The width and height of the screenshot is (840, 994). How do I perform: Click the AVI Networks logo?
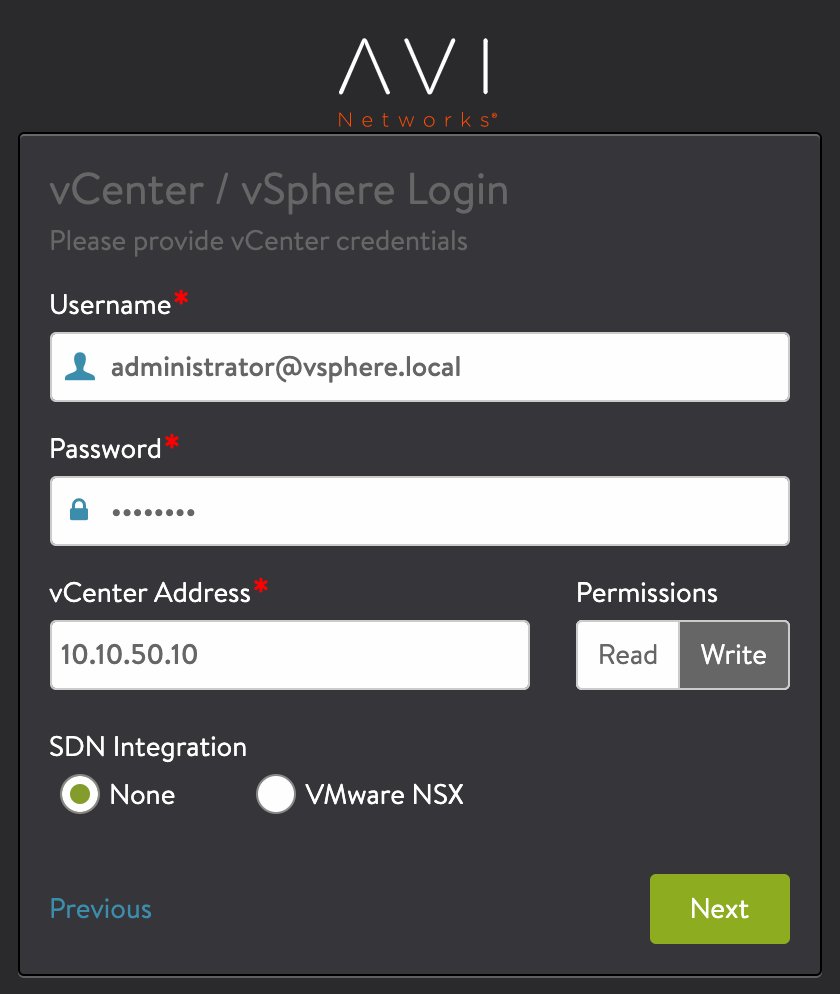pos(417,82)
